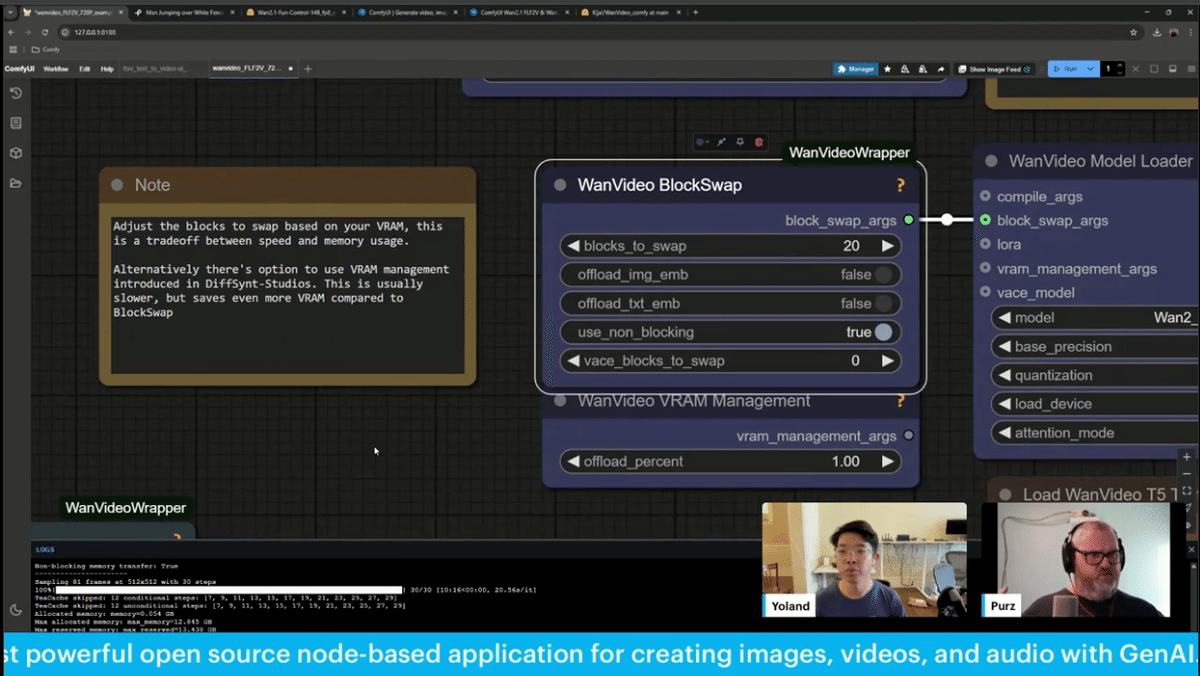Screen dimensions: 1200x676
Task: Click block_swap_args output socket on BlockSwap
Action: (x=908, y=220)
